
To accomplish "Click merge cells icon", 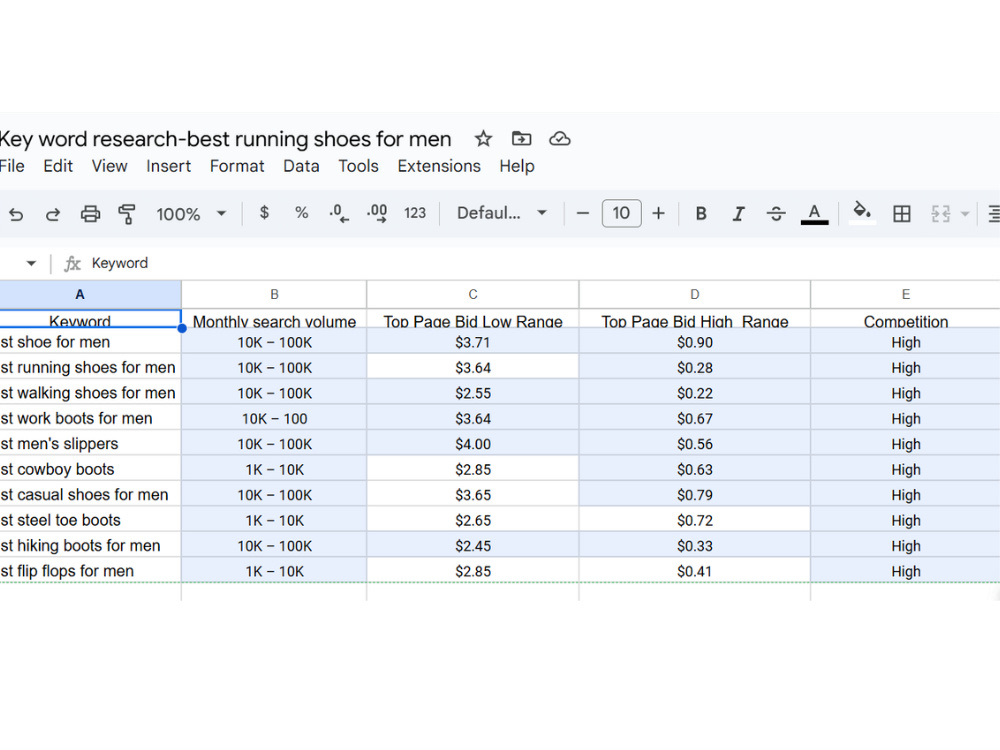I will 941,214.
